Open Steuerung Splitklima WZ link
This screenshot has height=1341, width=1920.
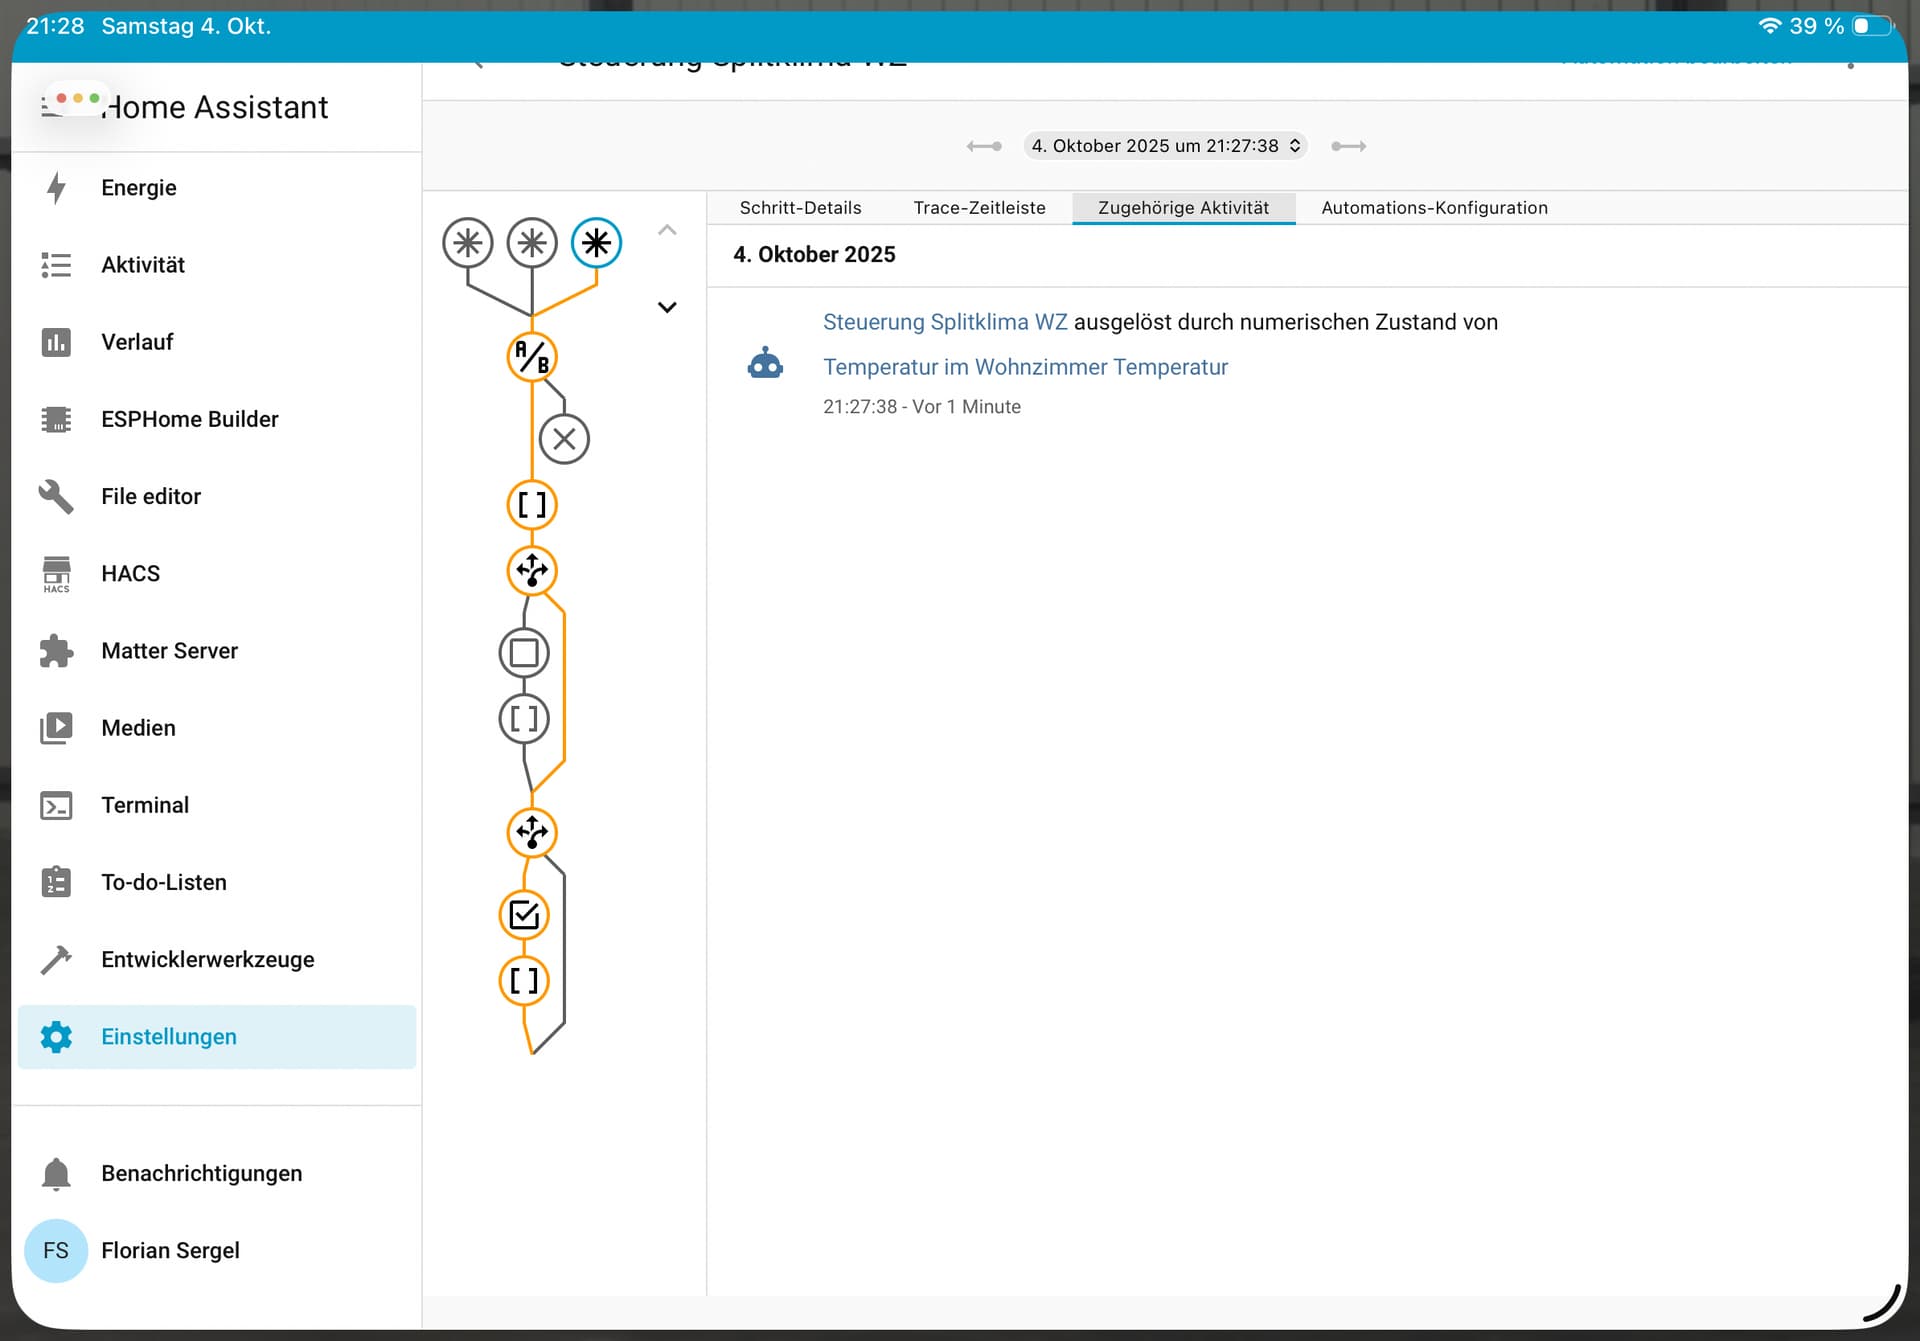click(944, 322)
